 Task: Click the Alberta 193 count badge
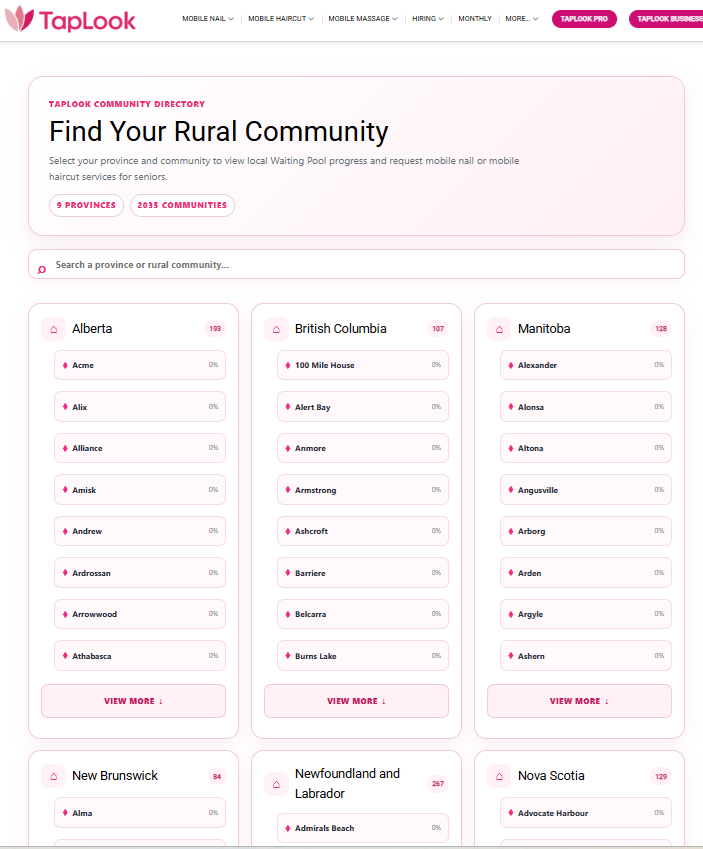click(215, 329)
